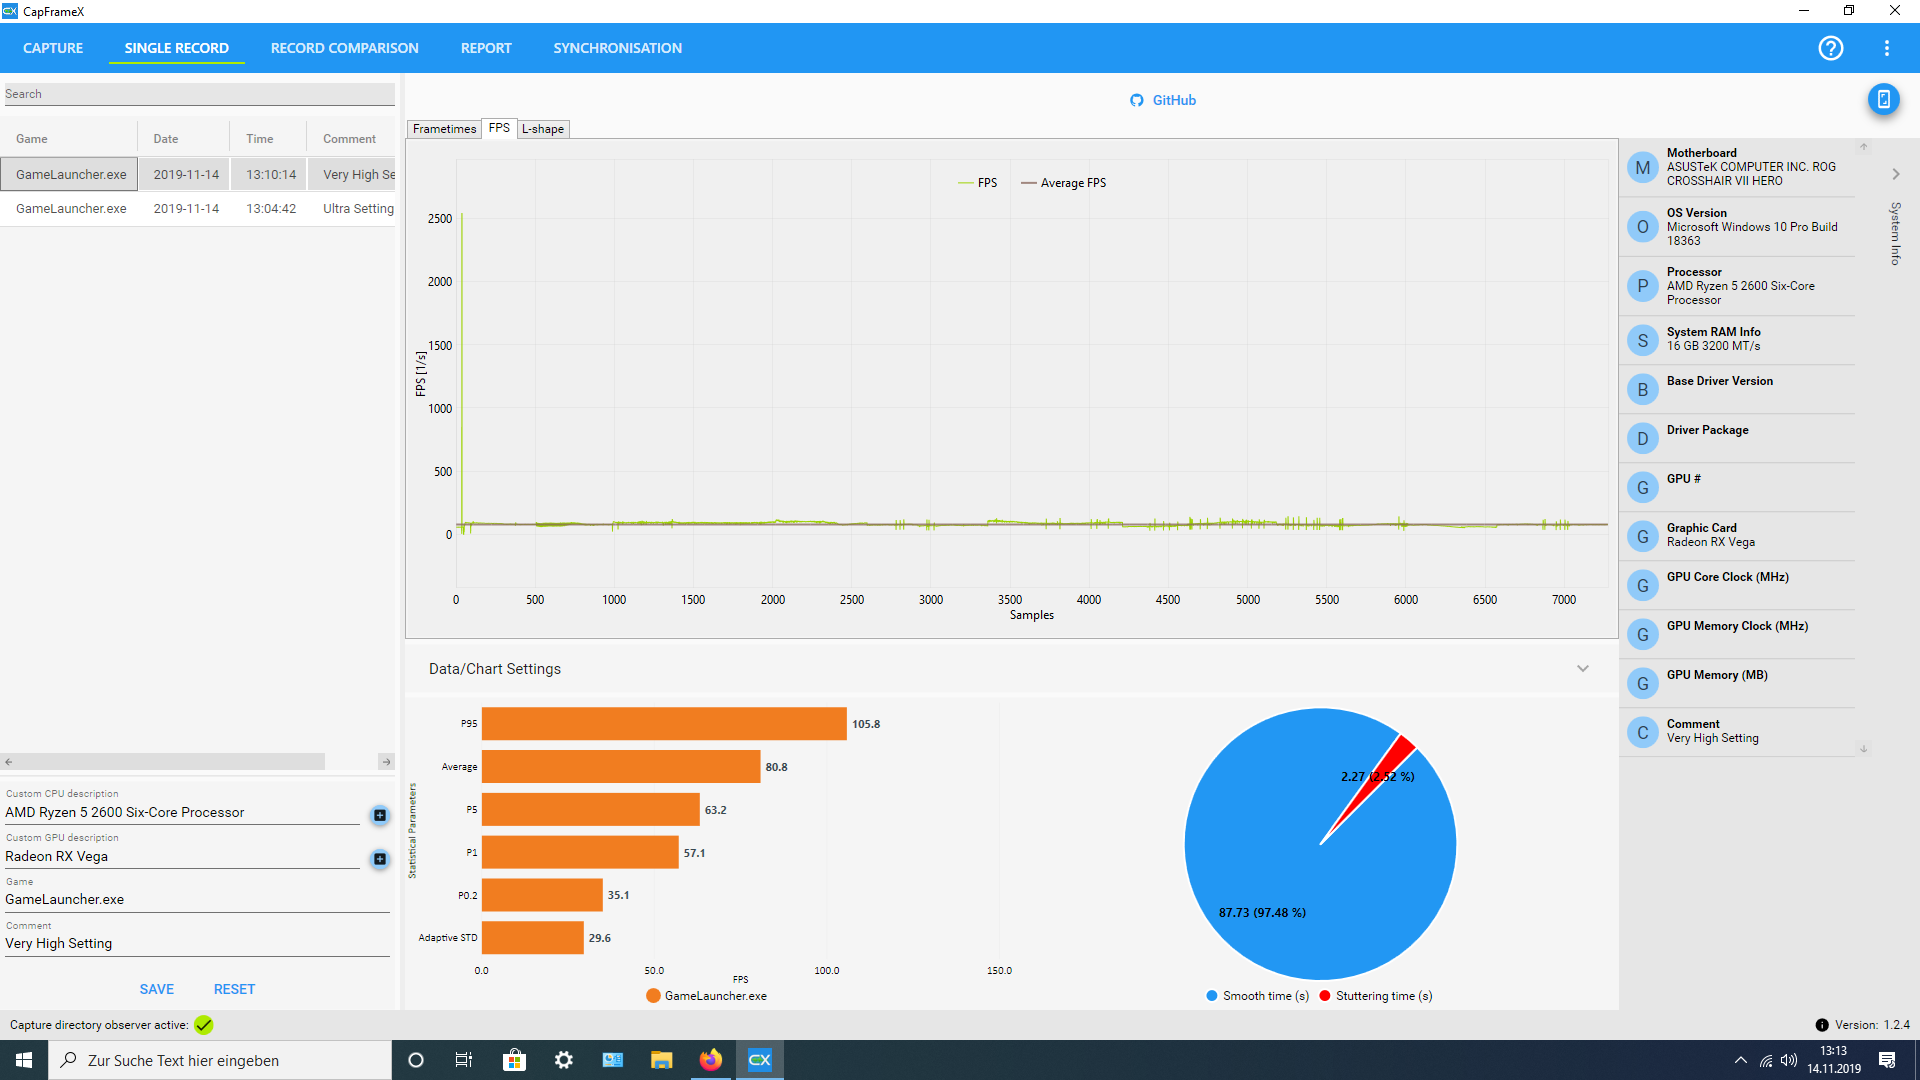Expand the Data/Chart Settings panel

[x=1582, y=669]
